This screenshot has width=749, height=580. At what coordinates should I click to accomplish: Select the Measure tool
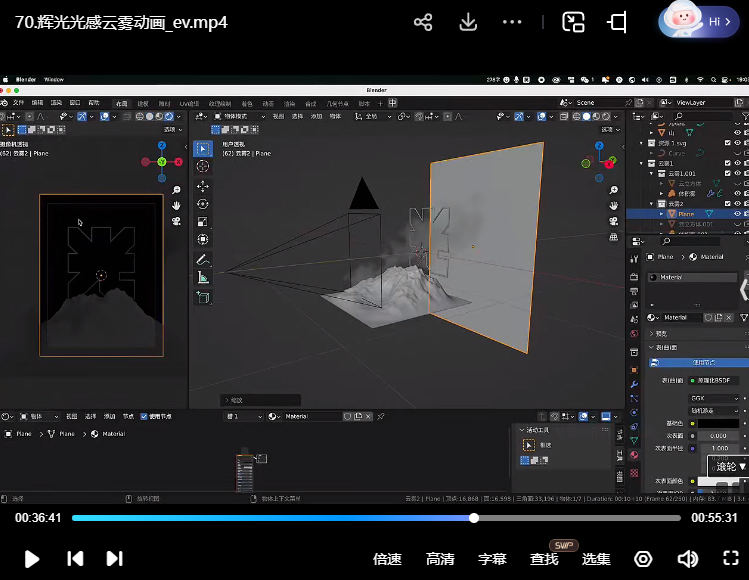point(203,277)
